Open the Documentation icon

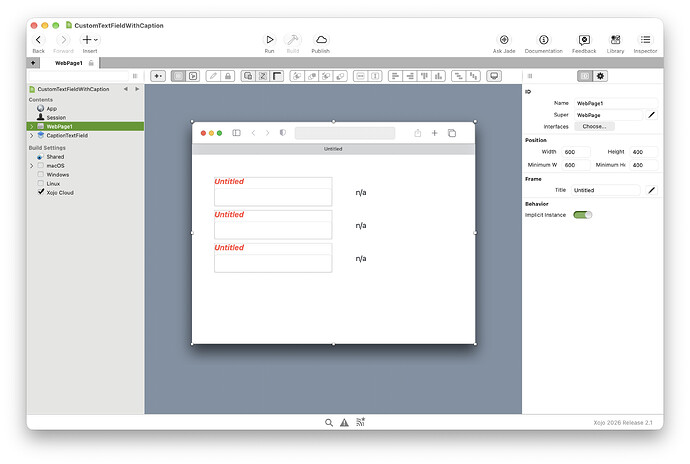(543, 40)
